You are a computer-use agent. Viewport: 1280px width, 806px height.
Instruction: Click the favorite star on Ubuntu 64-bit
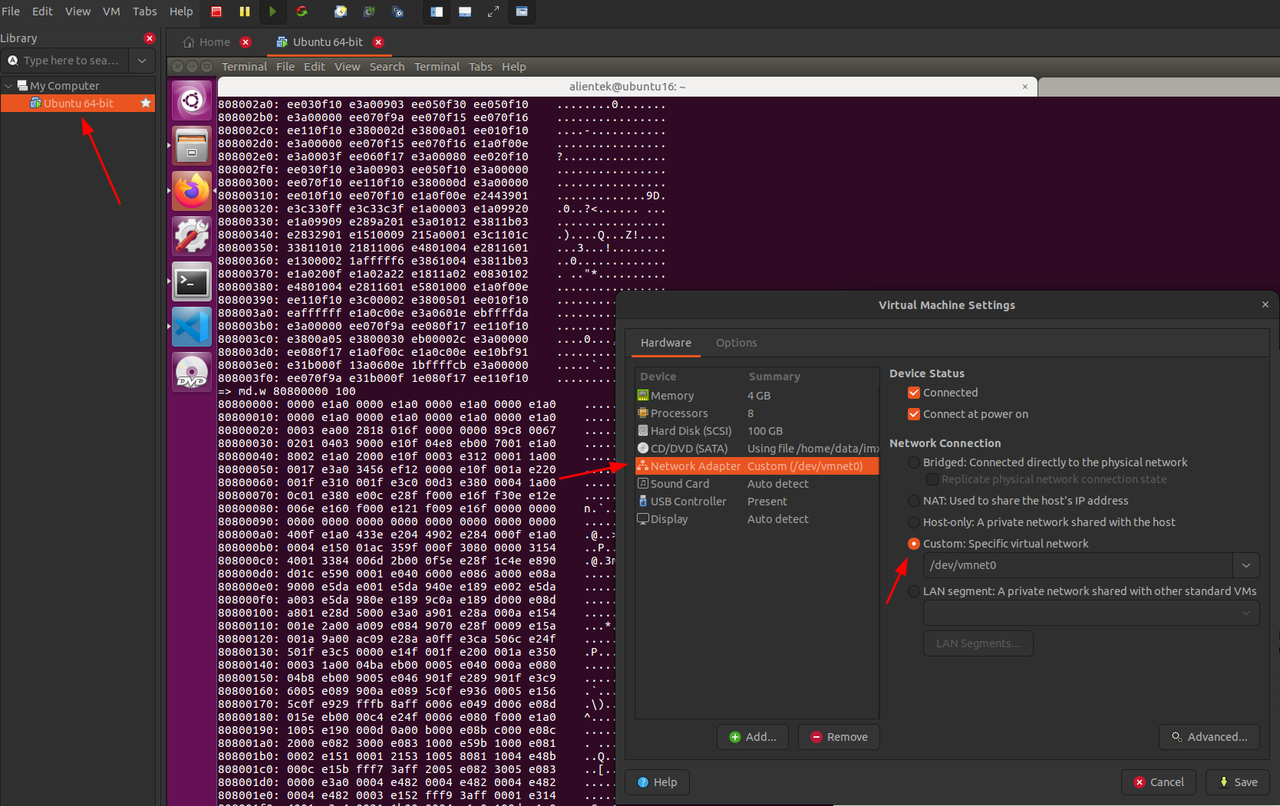(146, 103)
